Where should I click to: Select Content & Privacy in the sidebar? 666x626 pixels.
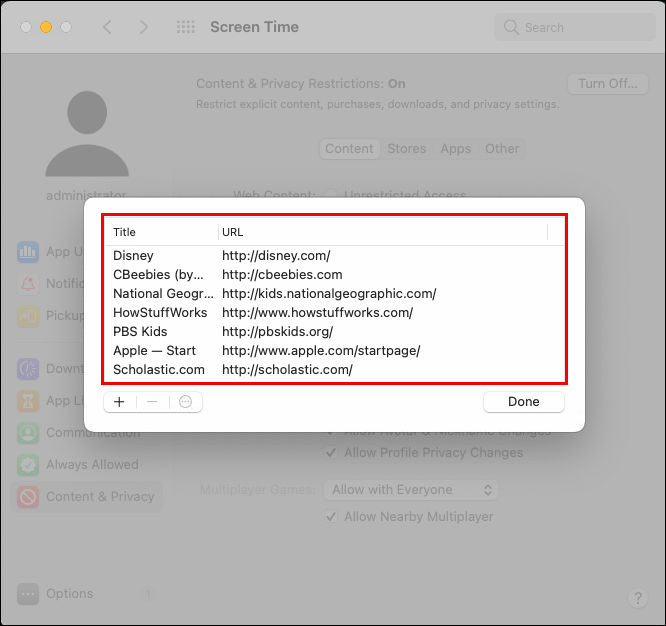[85, 496]
